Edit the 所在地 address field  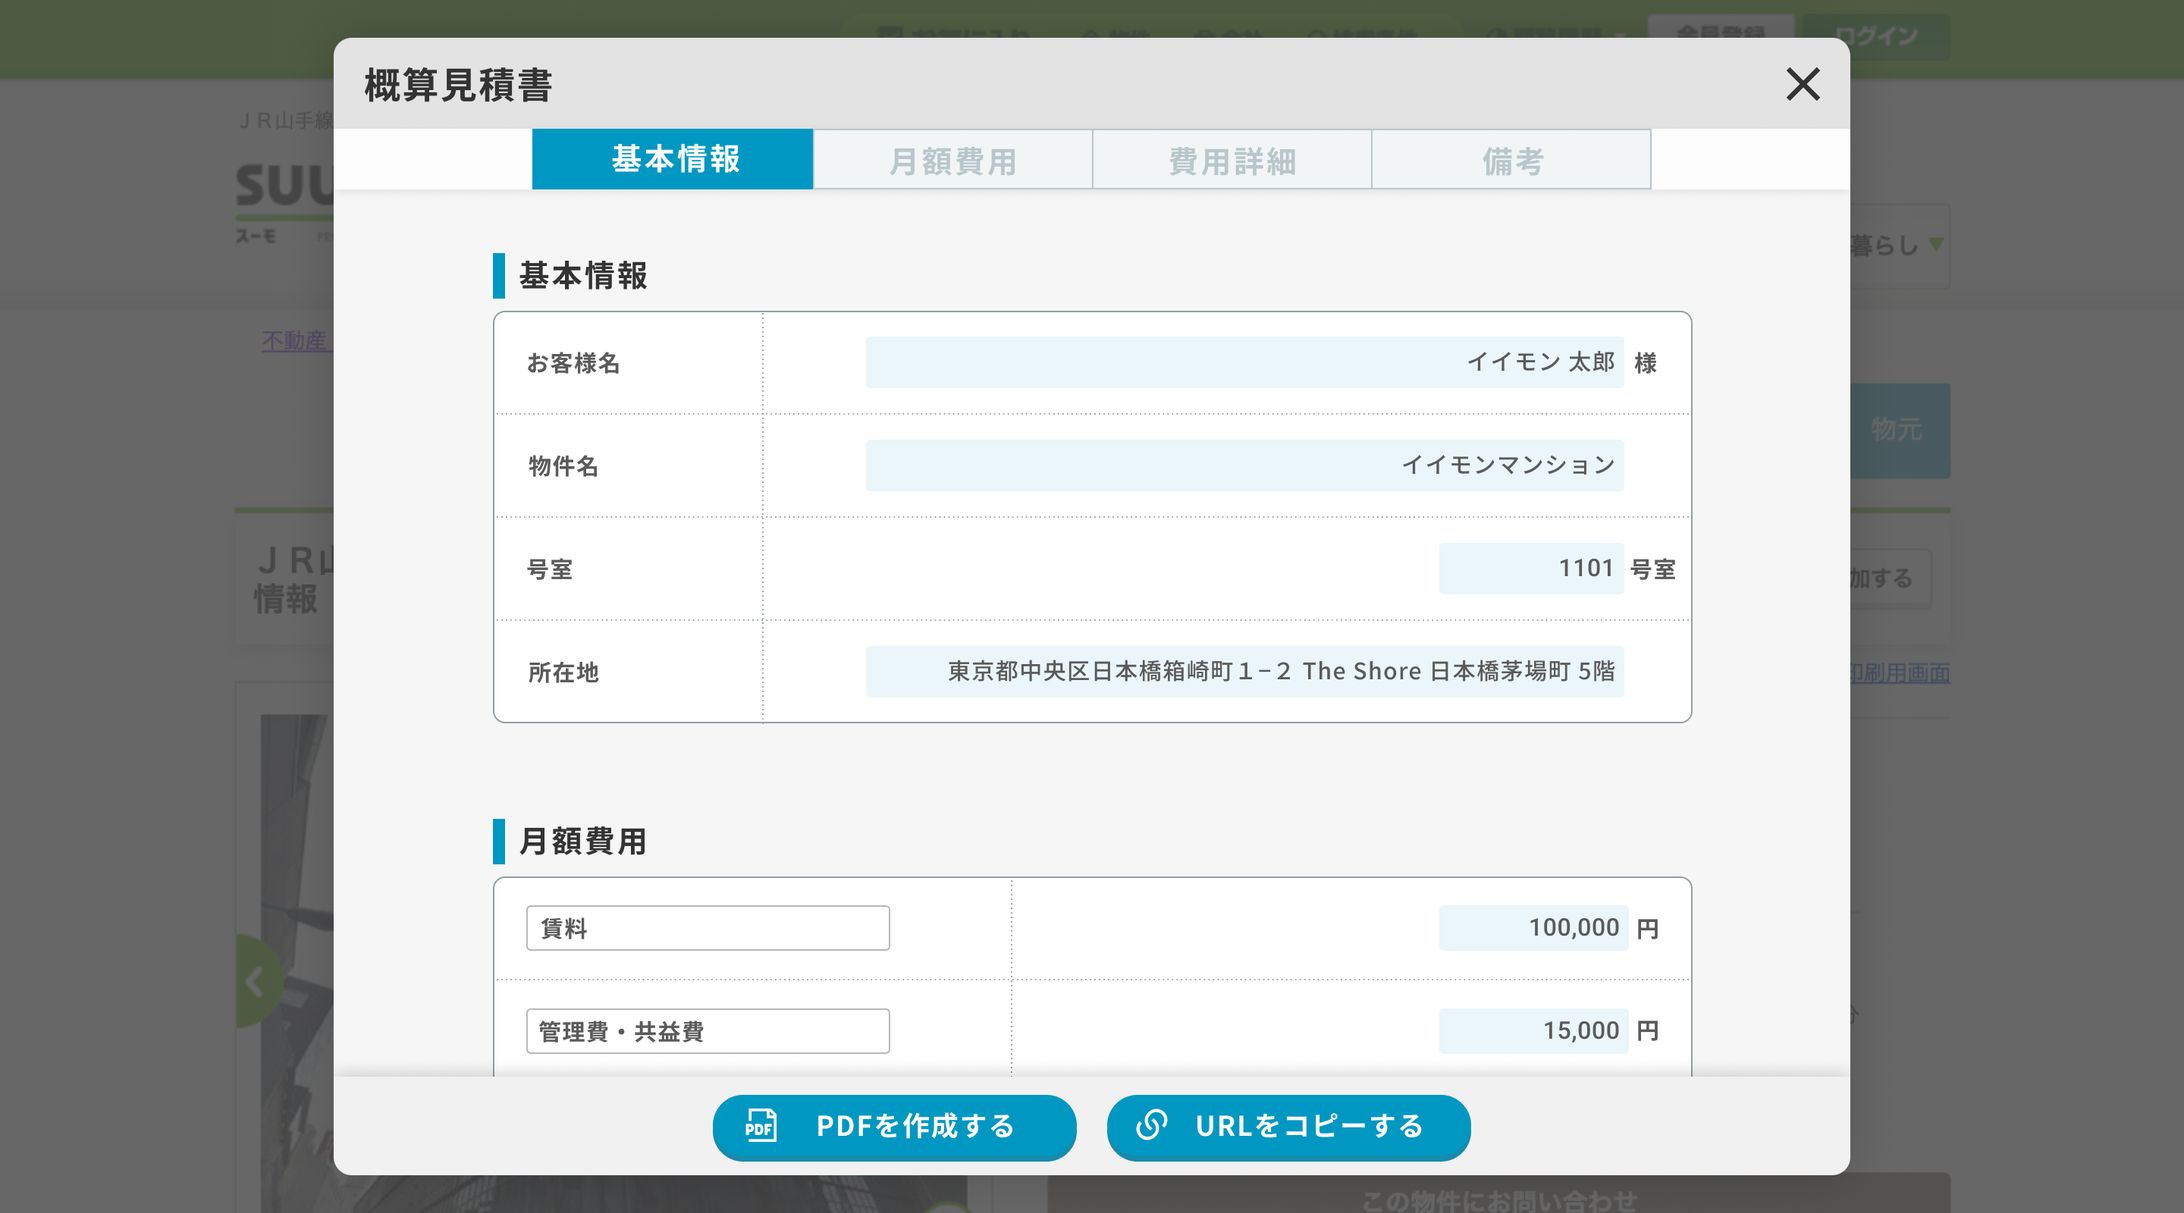point(1244,671)
